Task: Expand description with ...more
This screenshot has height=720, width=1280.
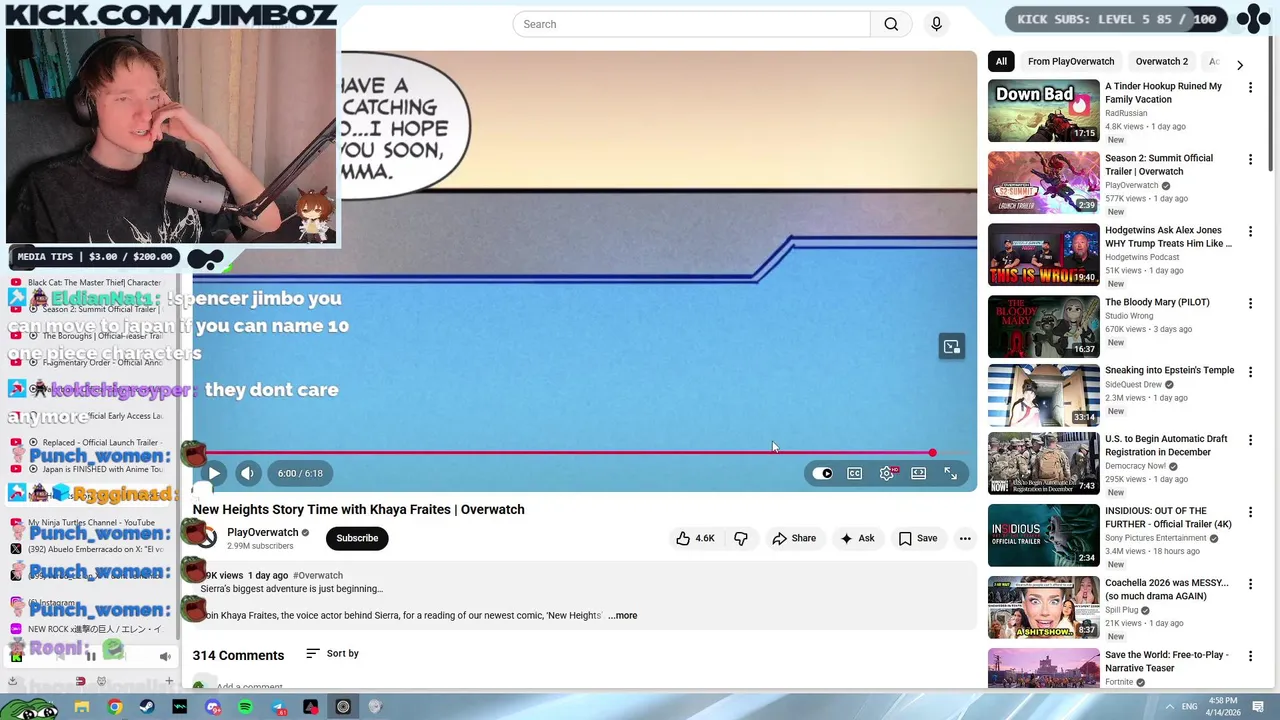Action: [x=622, y=615]
